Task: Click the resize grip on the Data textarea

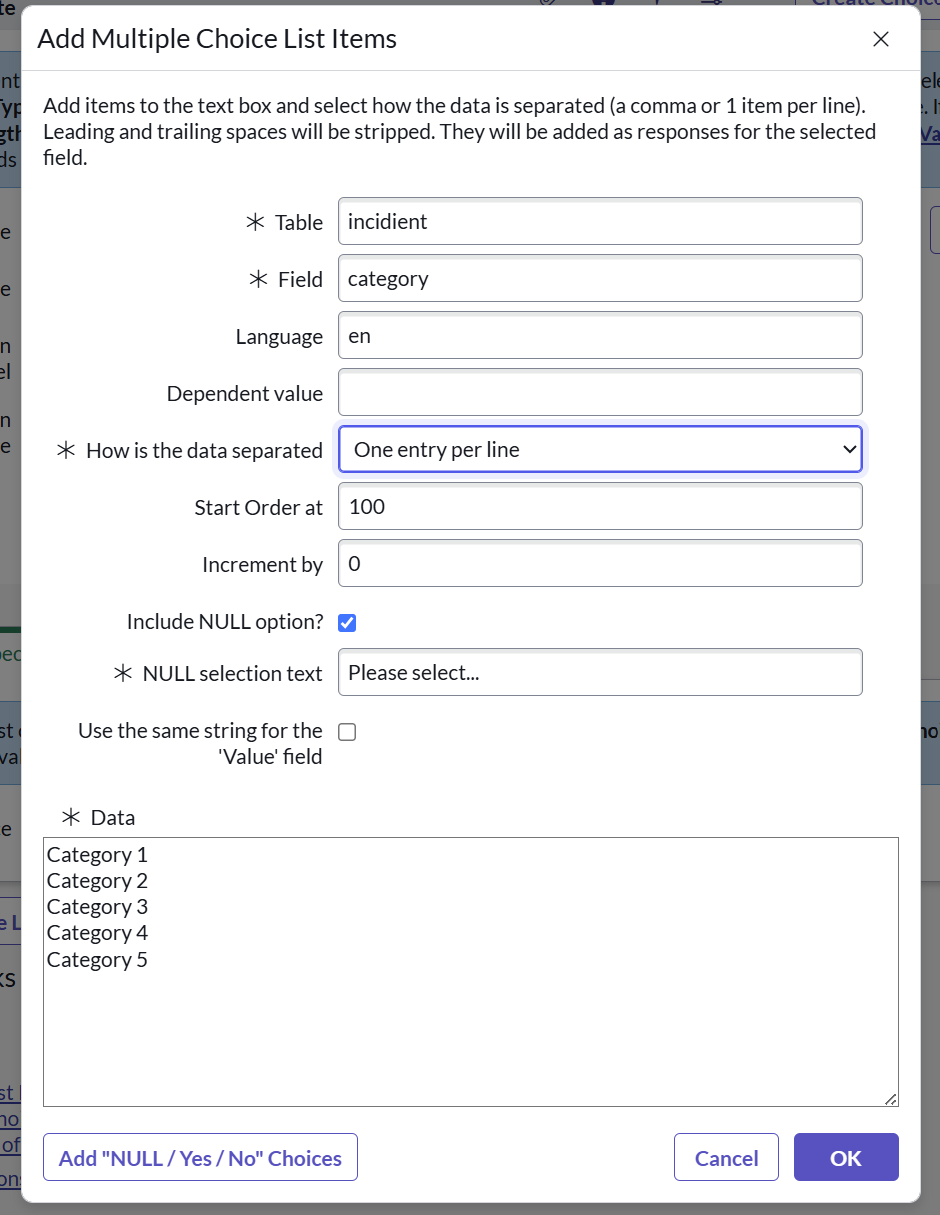Action: [890, 1099]
